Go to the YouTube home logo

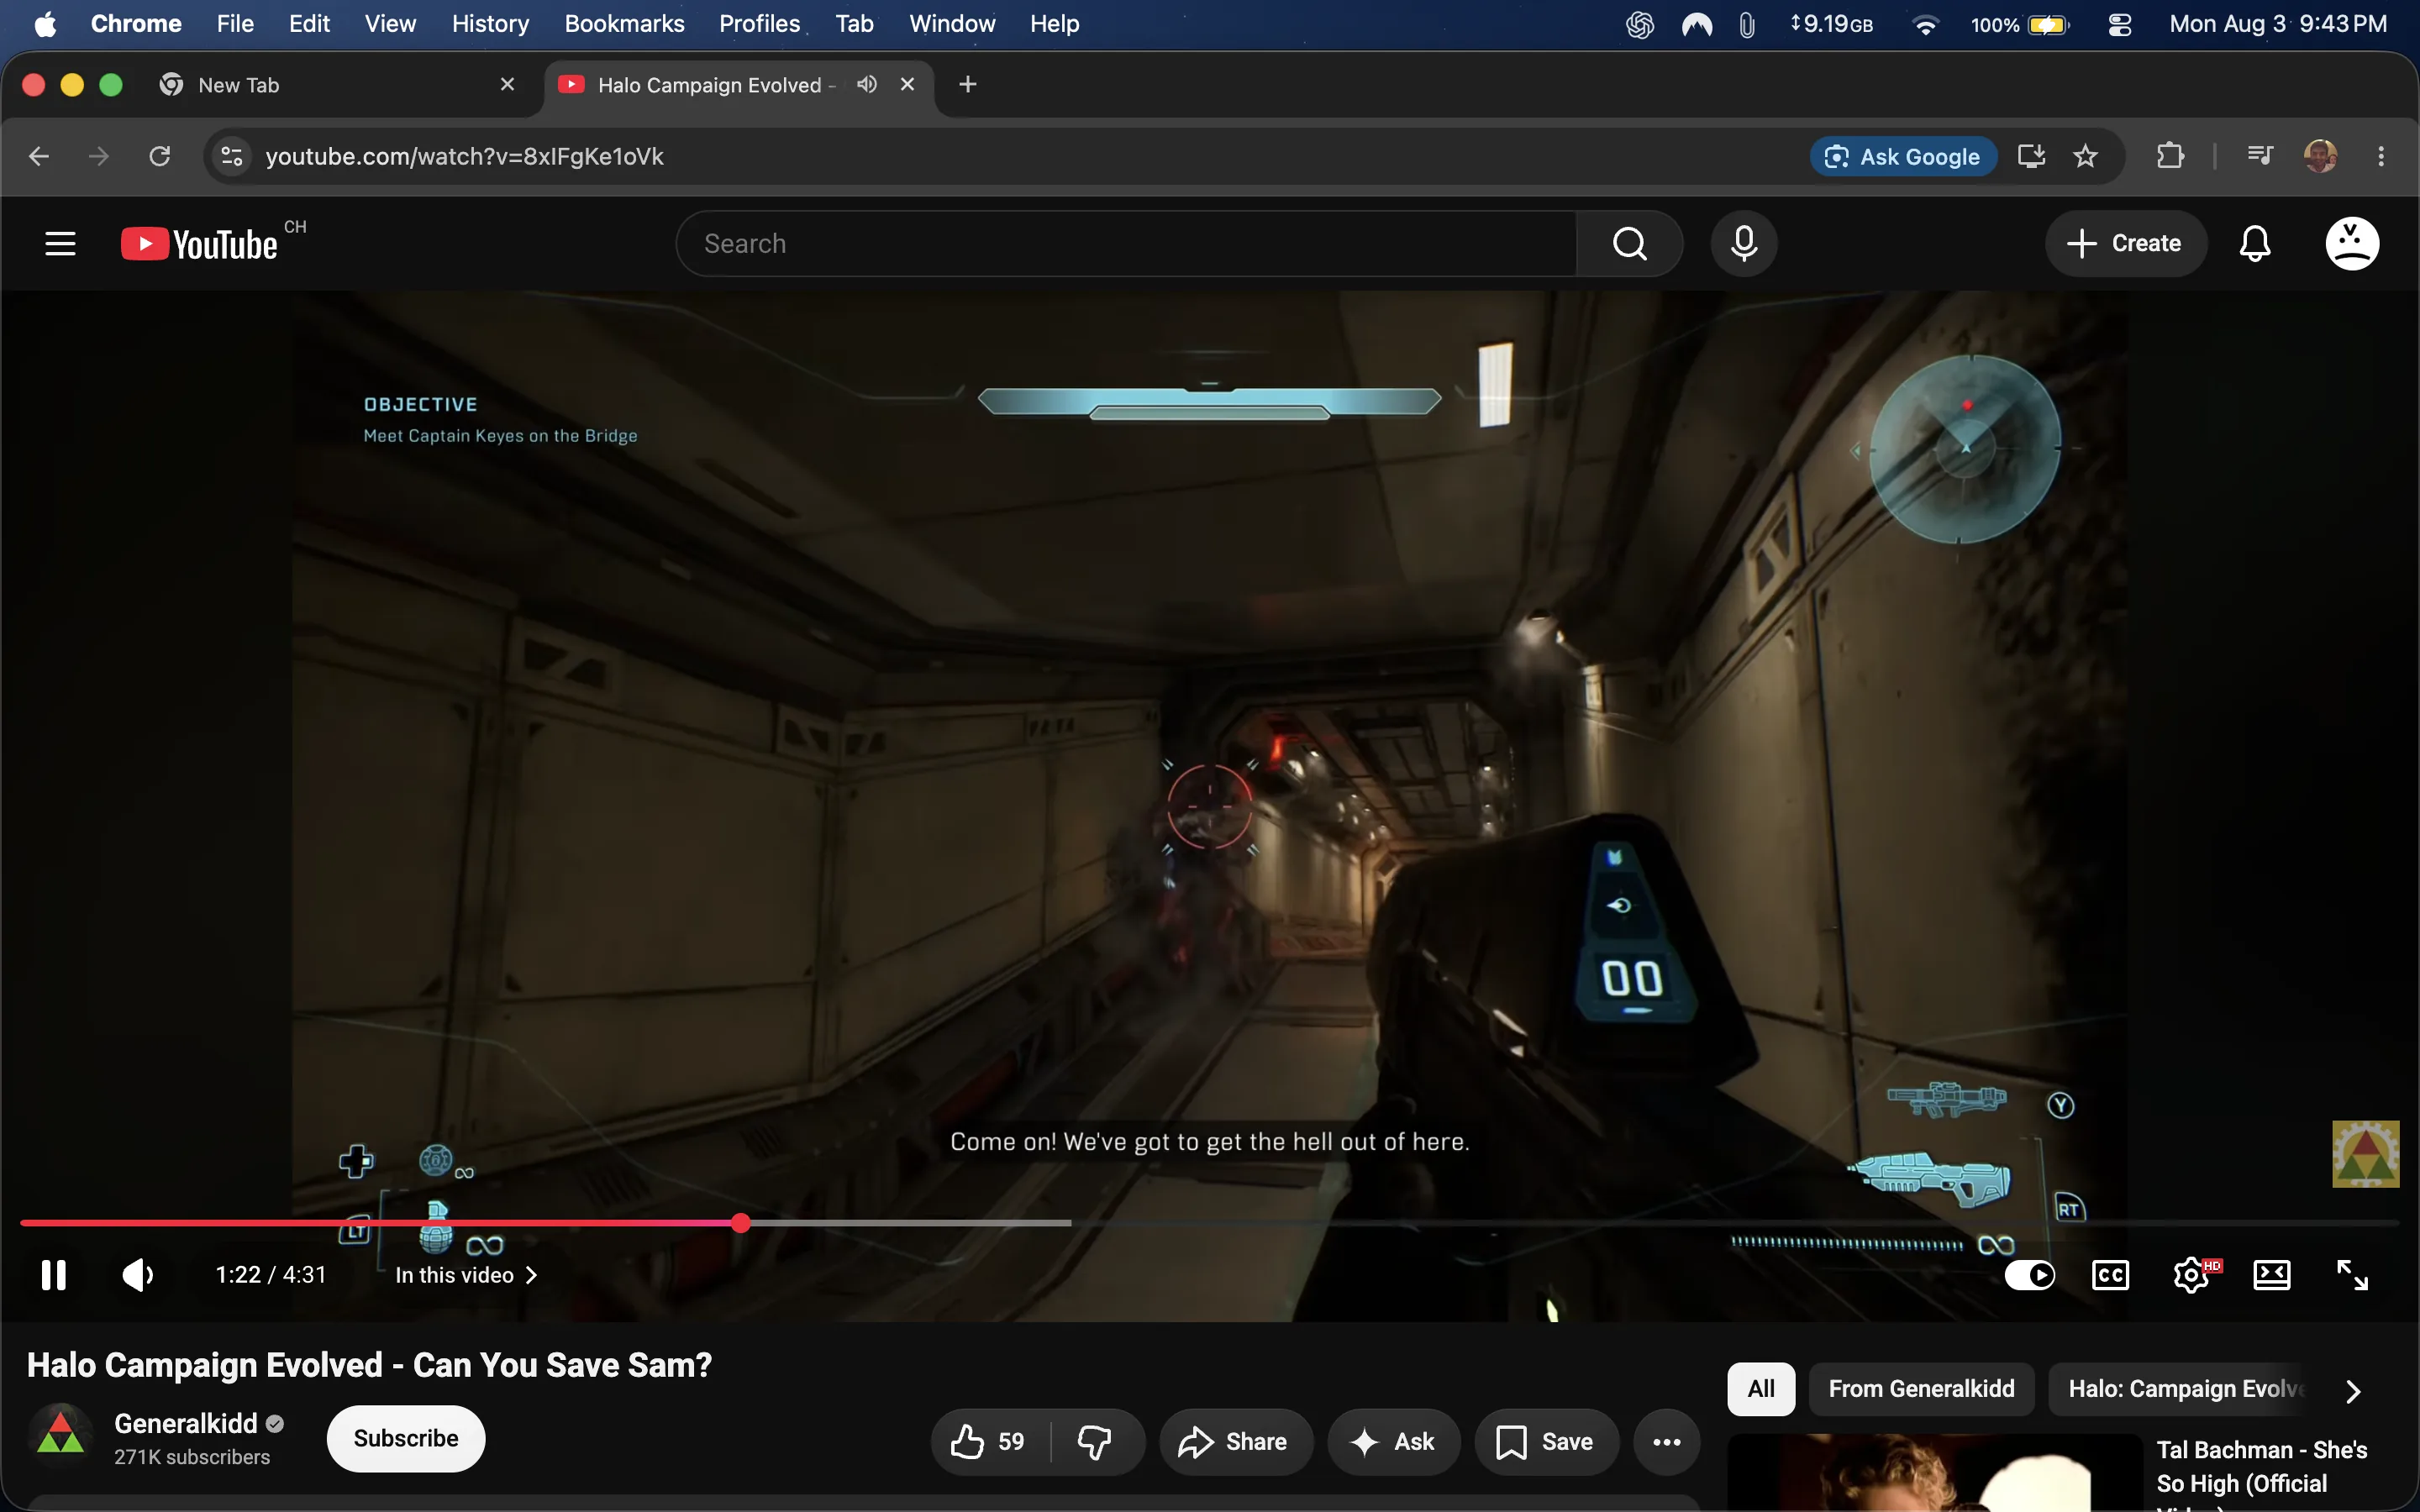click(x=199, y=244)
